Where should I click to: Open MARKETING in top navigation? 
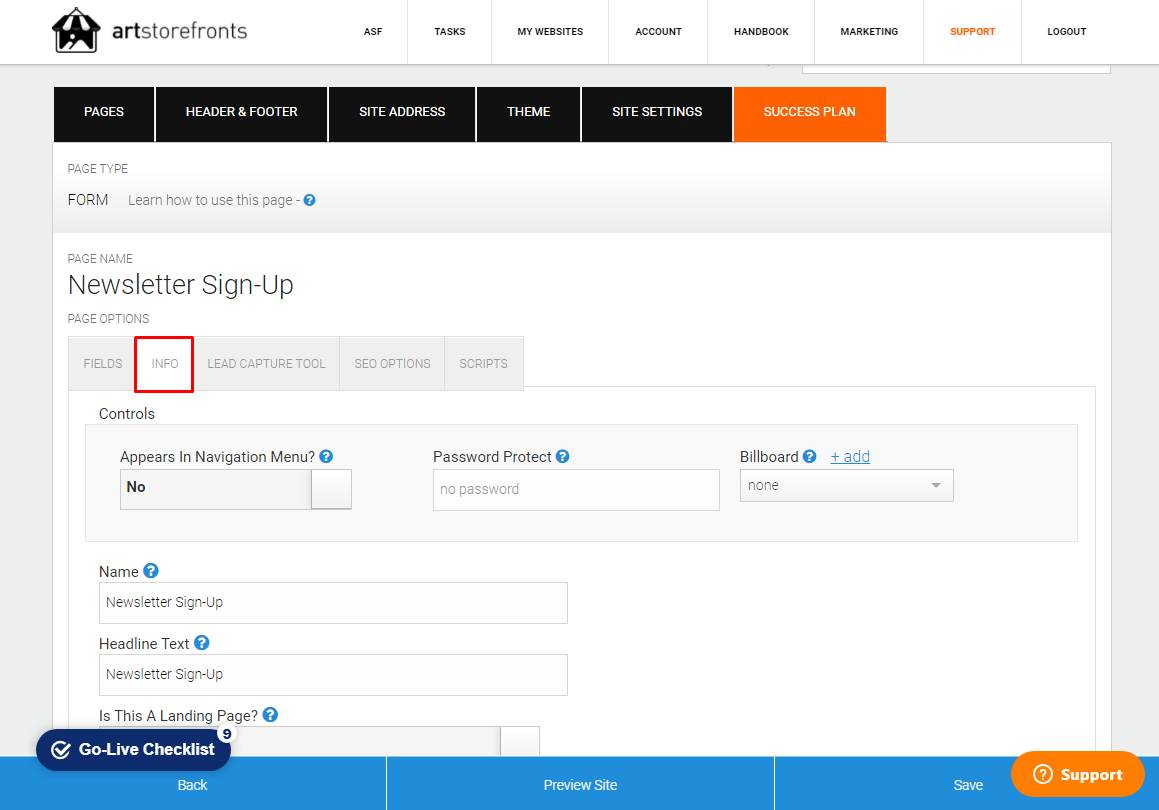pos(869,32)
